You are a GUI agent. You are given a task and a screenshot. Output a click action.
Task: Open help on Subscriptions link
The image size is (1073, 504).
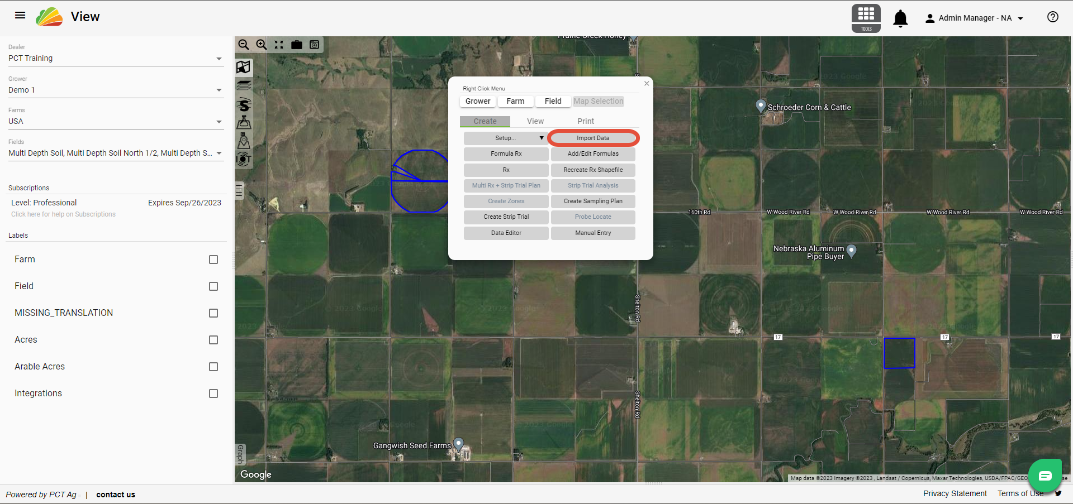(63, 215)
